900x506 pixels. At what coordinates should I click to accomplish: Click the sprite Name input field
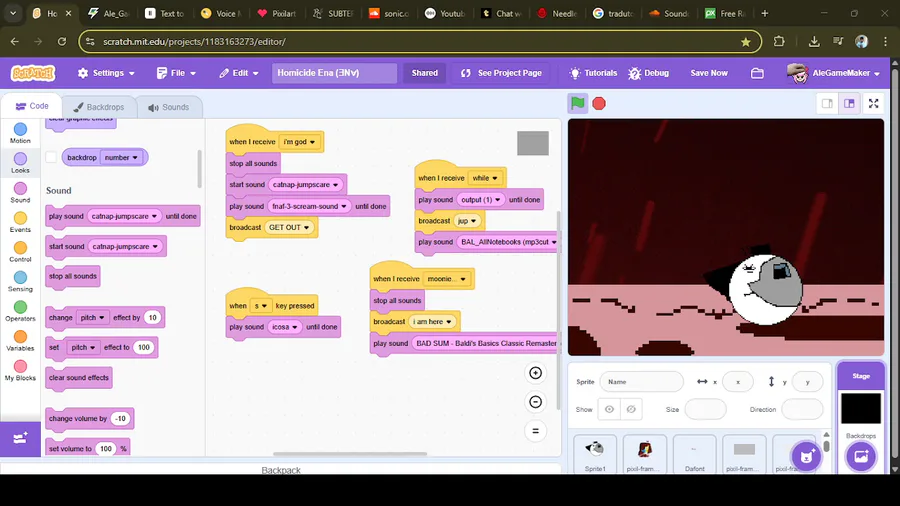tap(641, 382)
